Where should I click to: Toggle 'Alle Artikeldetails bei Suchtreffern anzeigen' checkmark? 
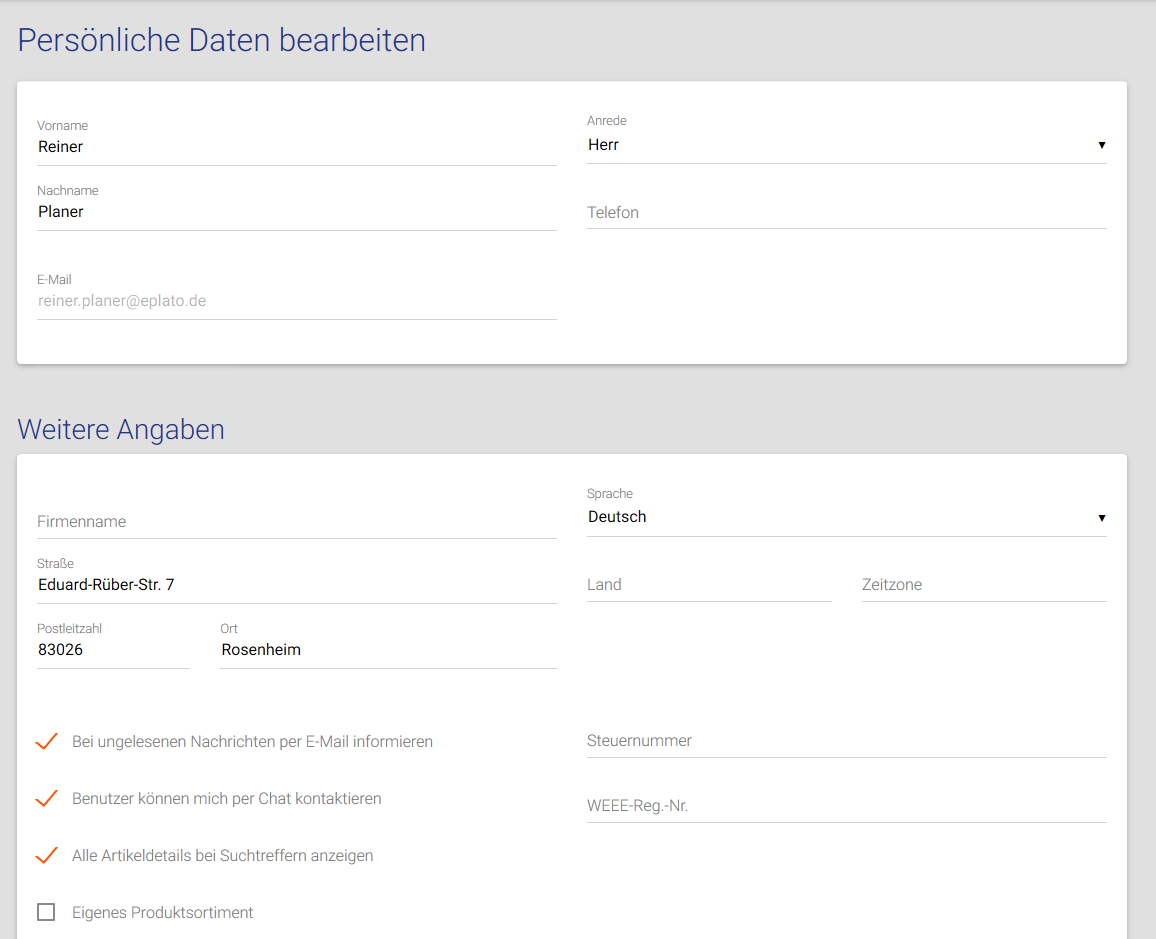[46, 856]
